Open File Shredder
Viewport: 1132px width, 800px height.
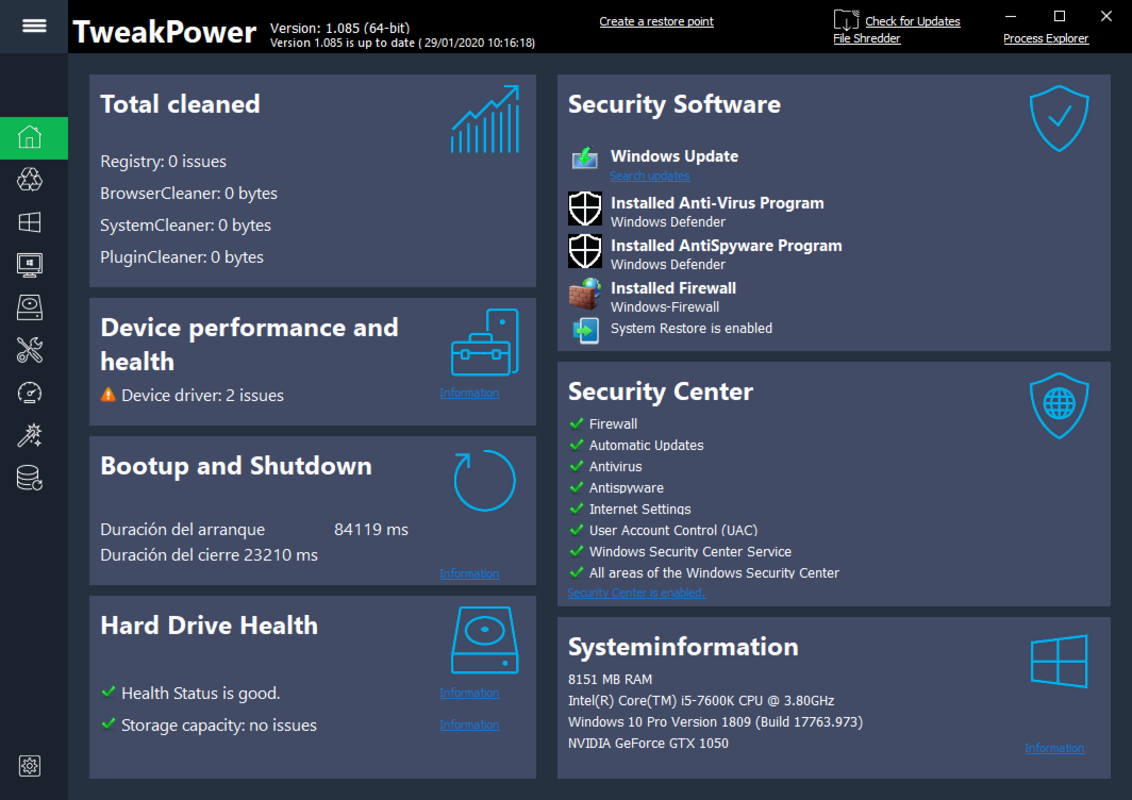tap(866, 38)
